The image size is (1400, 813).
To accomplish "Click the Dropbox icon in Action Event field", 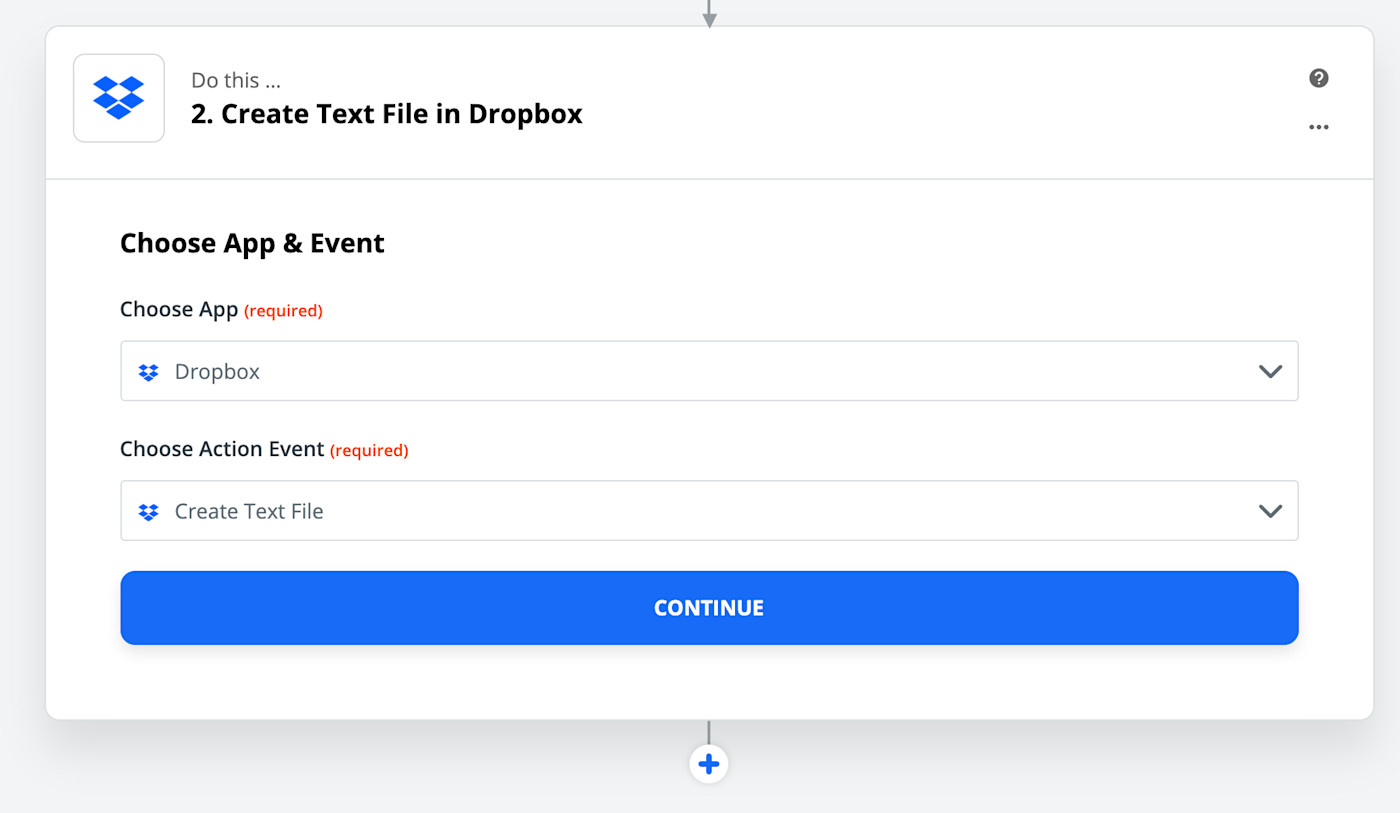I will pos(149,512).
